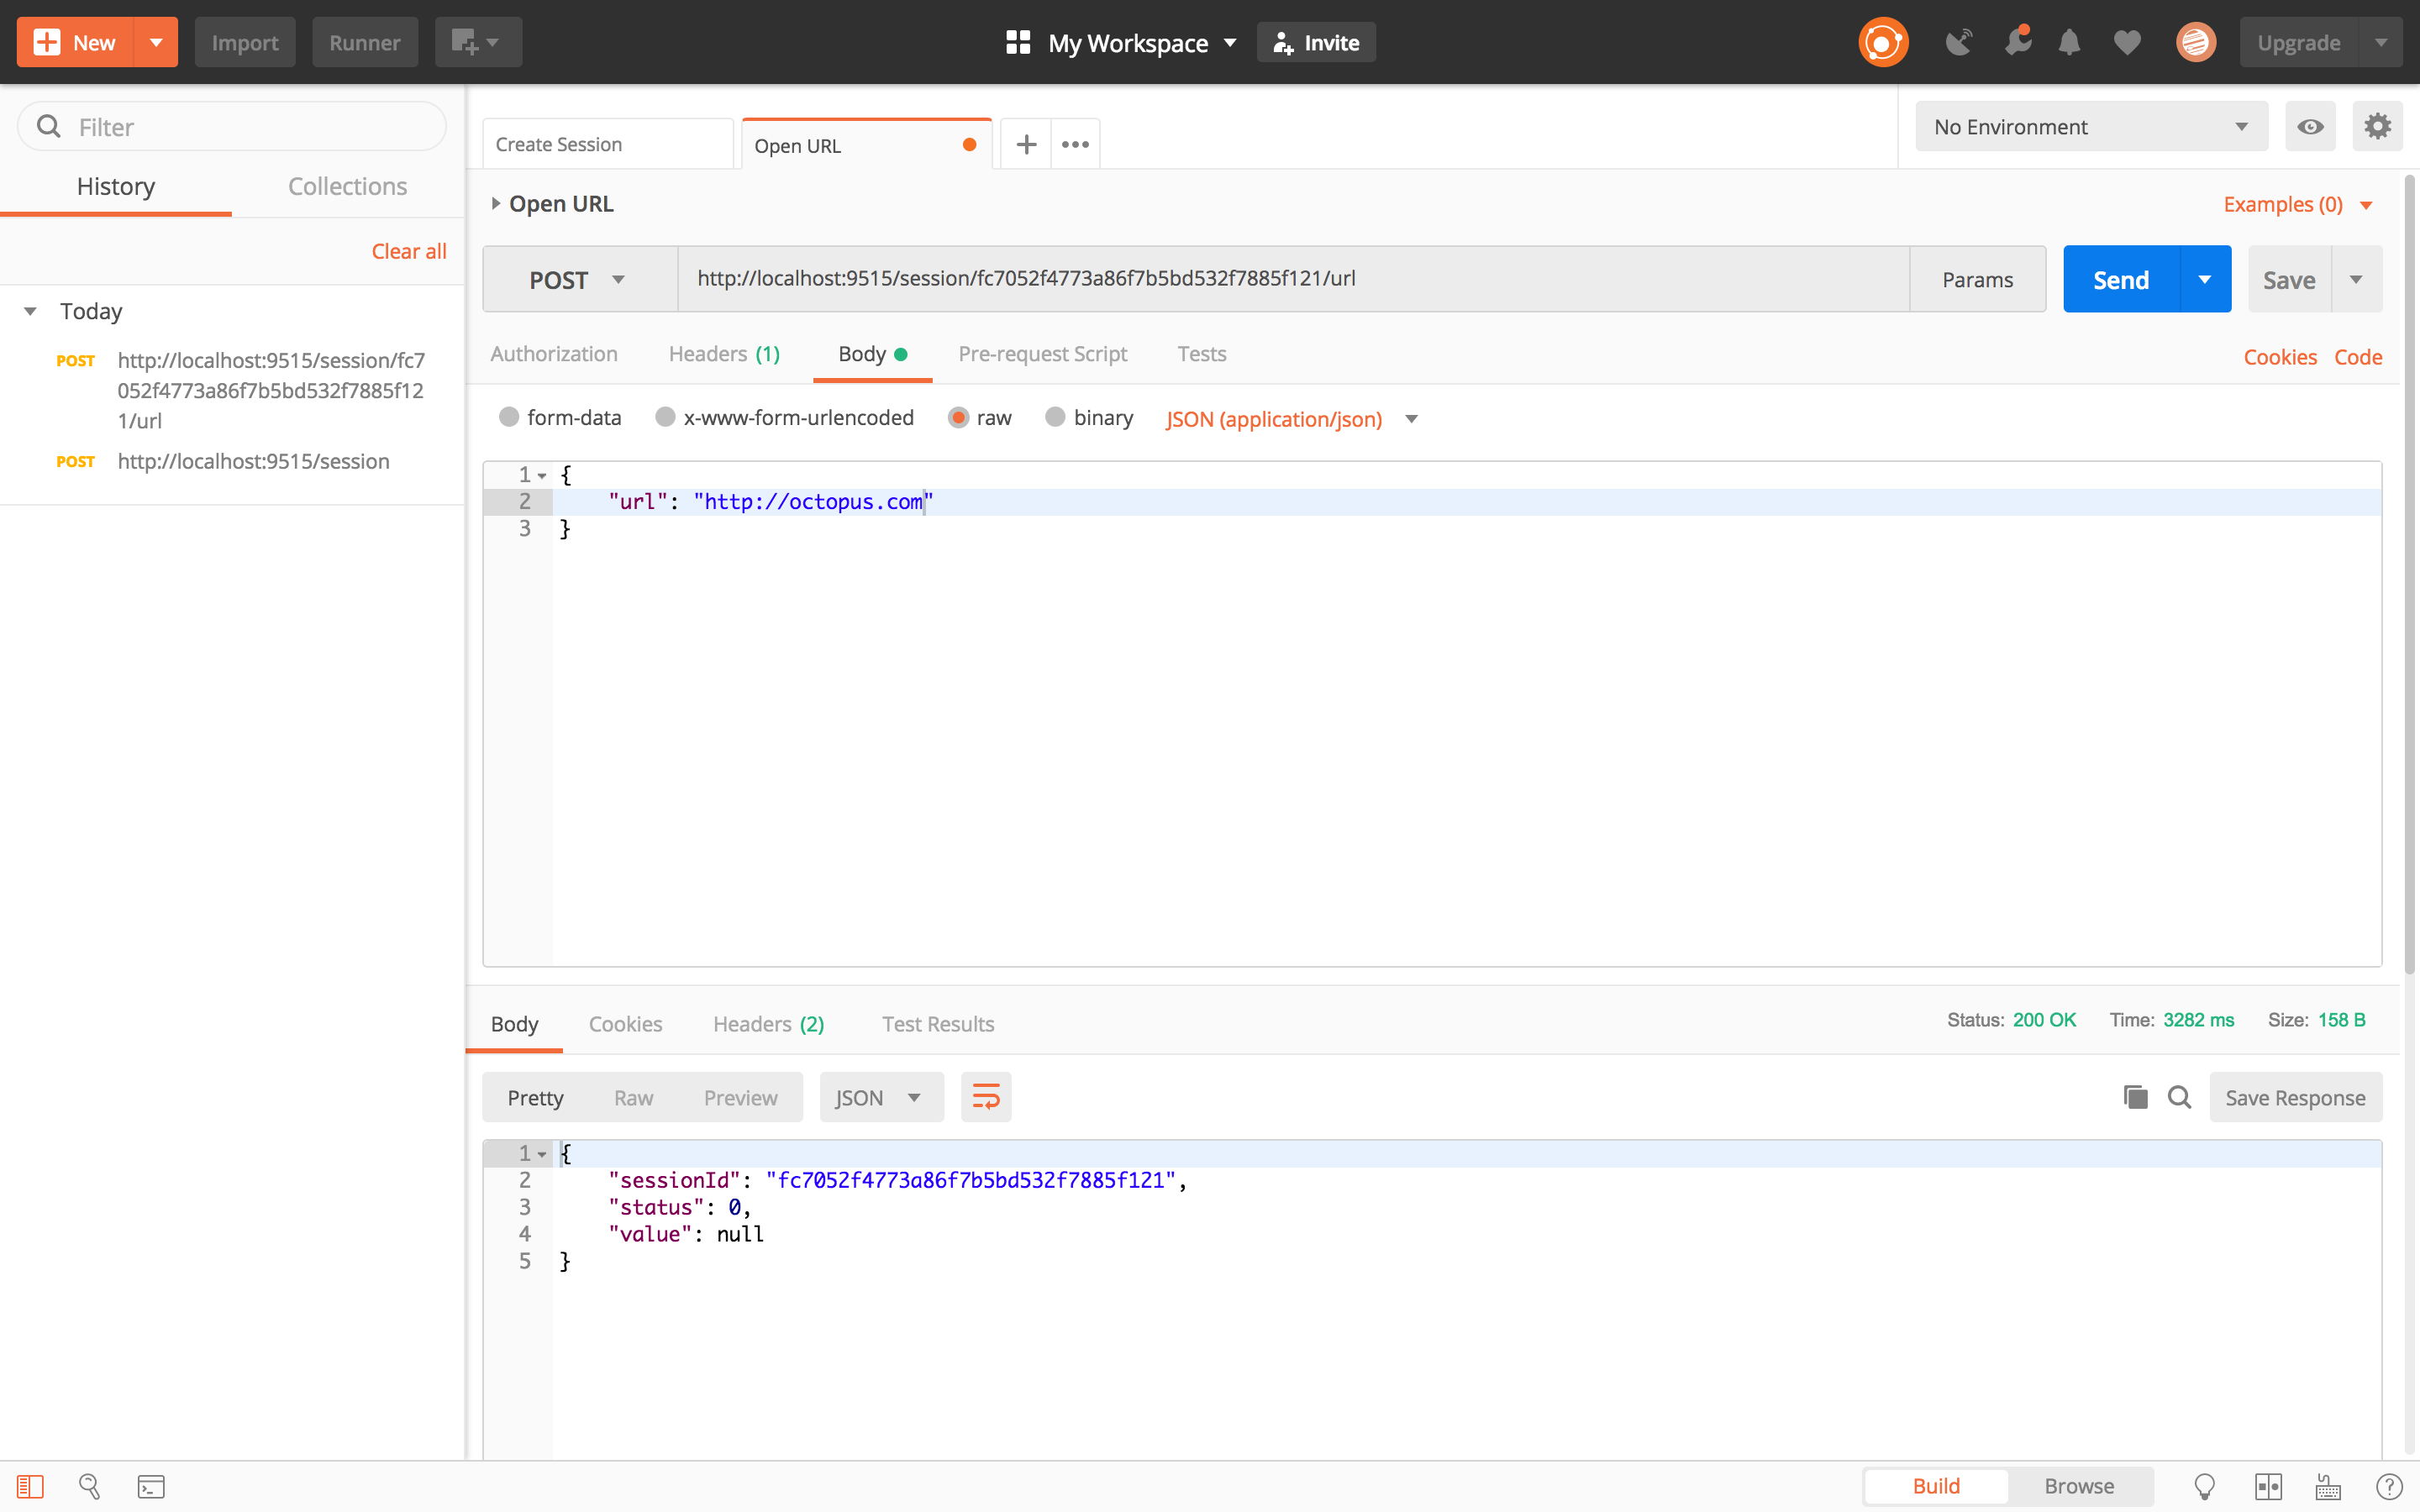2420x1512 pixels.
Task: Click the environment quick look eye icon
Action: pos(2310,127)
